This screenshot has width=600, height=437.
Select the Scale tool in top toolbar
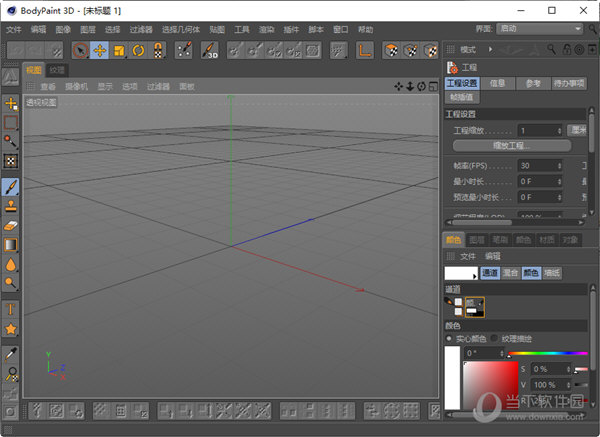point(119,51)
